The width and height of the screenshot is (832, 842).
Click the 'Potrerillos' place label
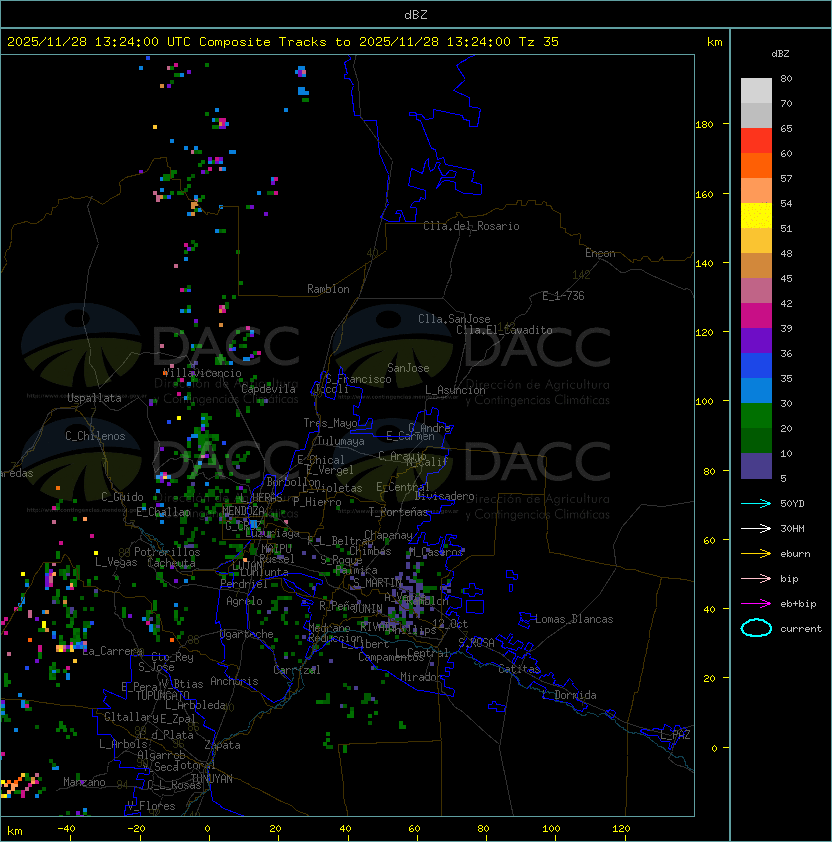167,552
